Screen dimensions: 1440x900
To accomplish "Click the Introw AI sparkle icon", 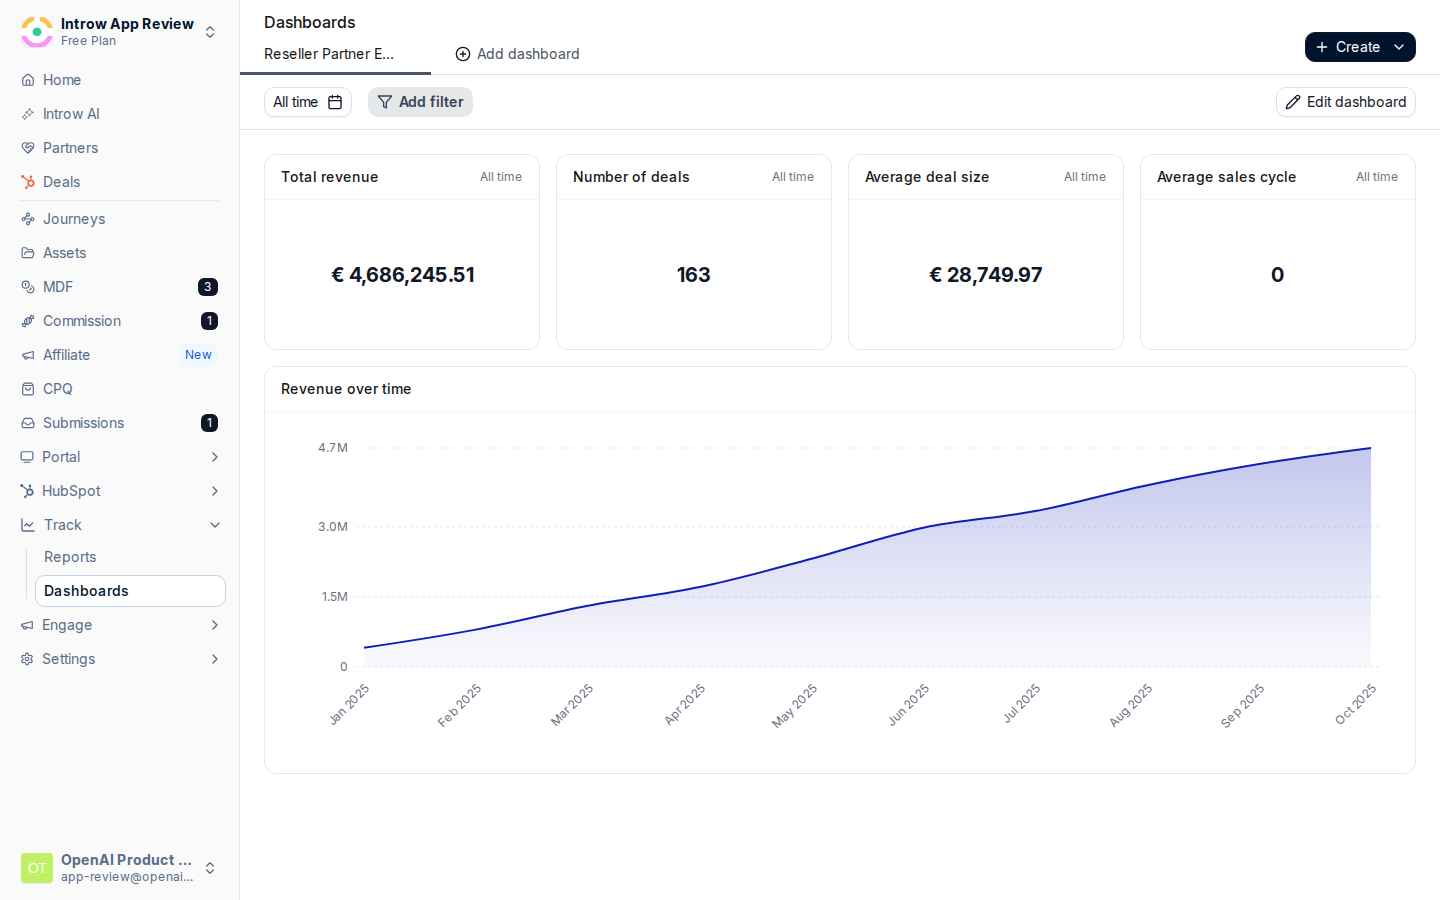I will 28,114.
